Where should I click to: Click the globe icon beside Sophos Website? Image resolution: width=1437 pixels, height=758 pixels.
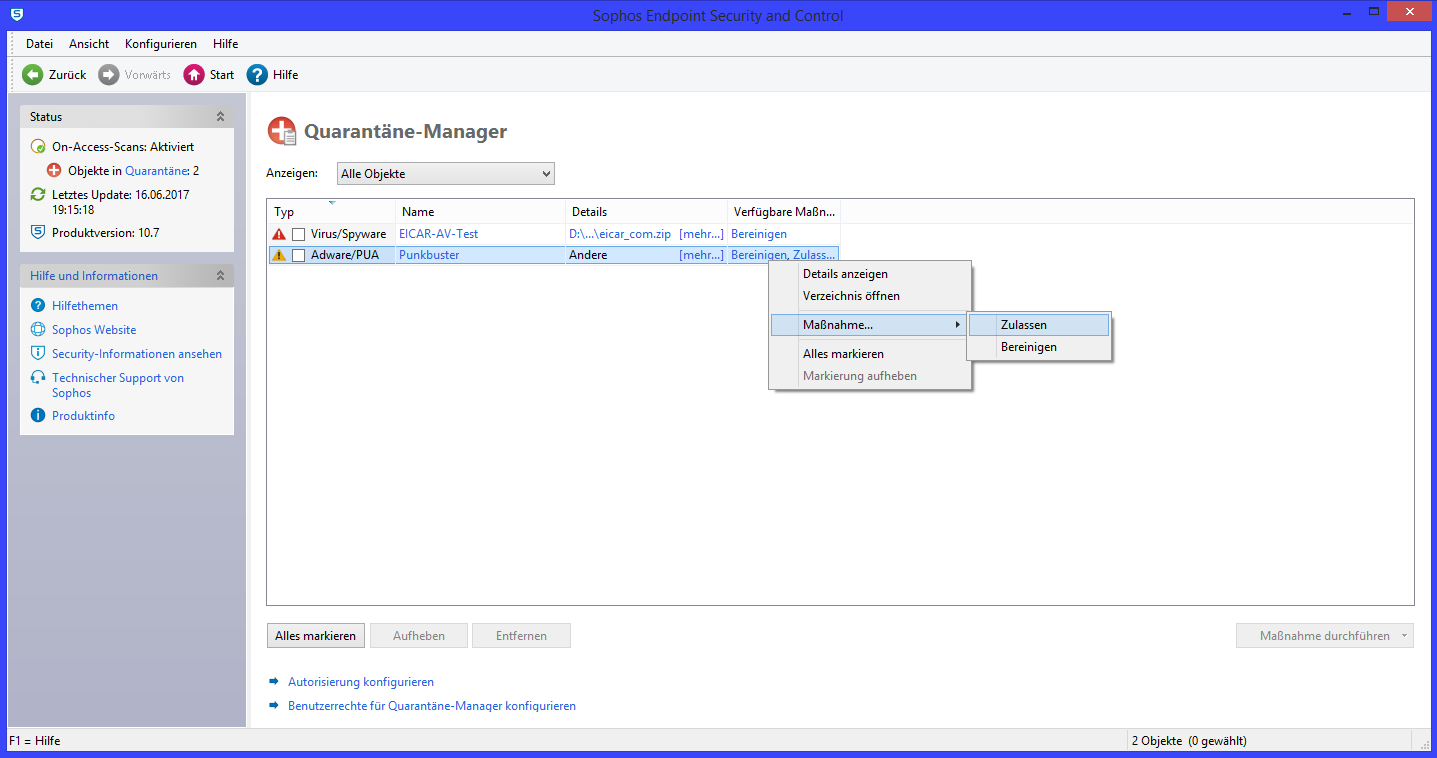38,330
